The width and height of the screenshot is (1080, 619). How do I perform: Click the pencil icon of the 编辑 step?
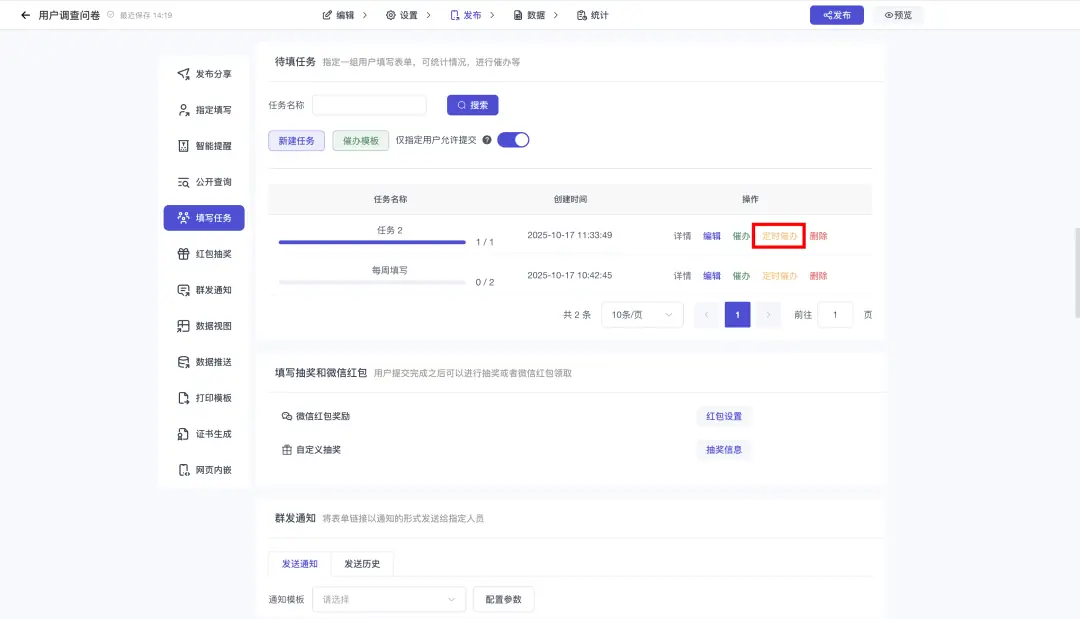327,15
